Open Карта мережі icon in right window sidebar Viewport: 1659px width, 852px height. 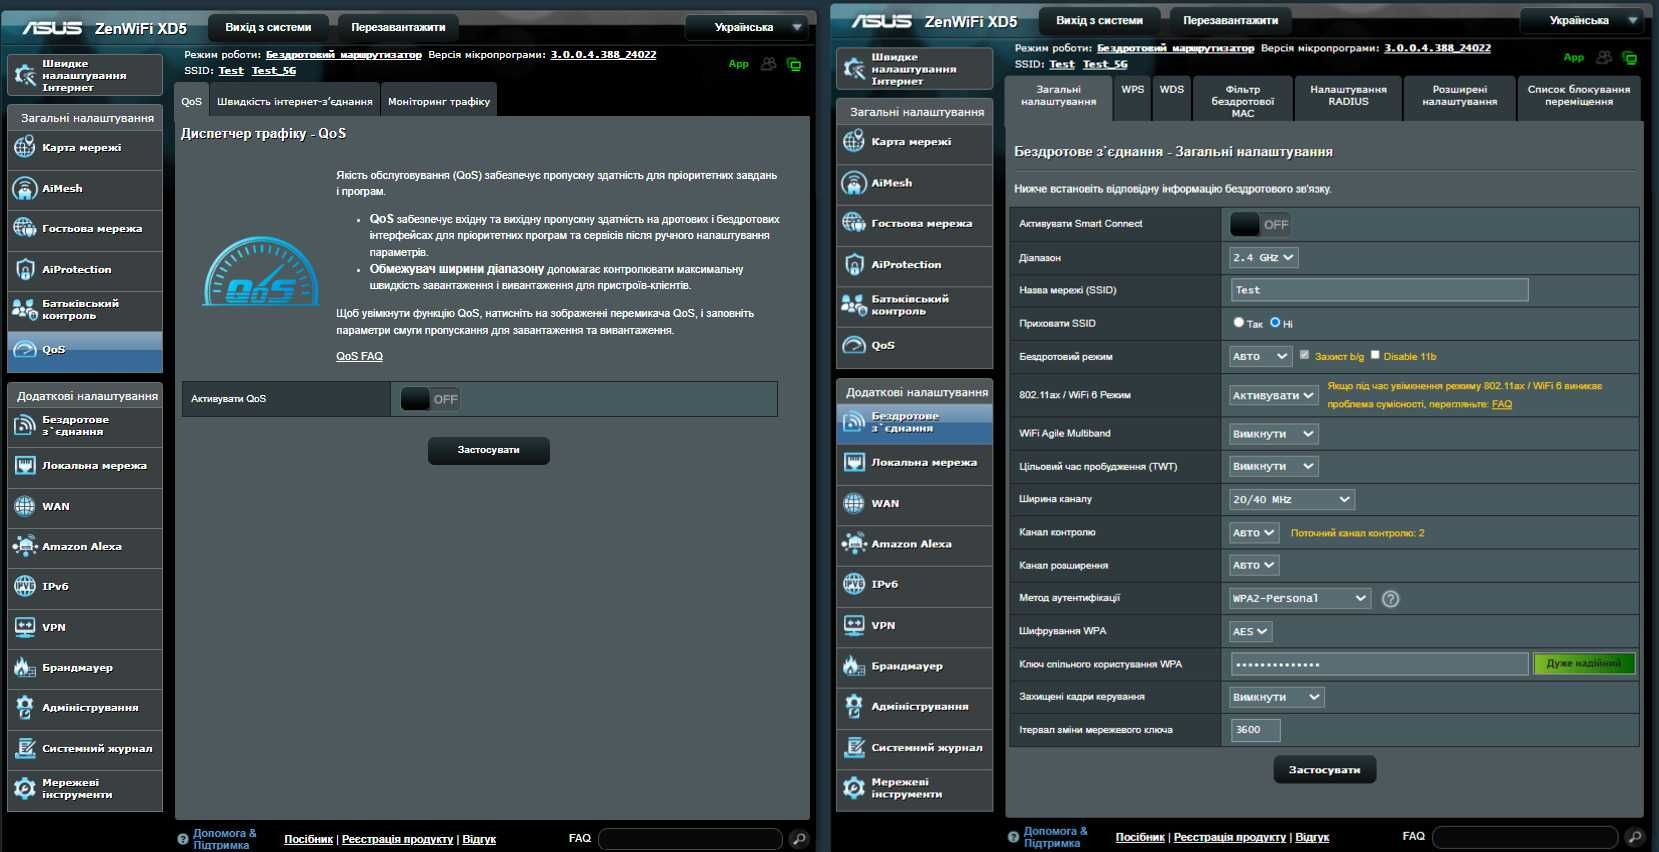tap(854, 142)
